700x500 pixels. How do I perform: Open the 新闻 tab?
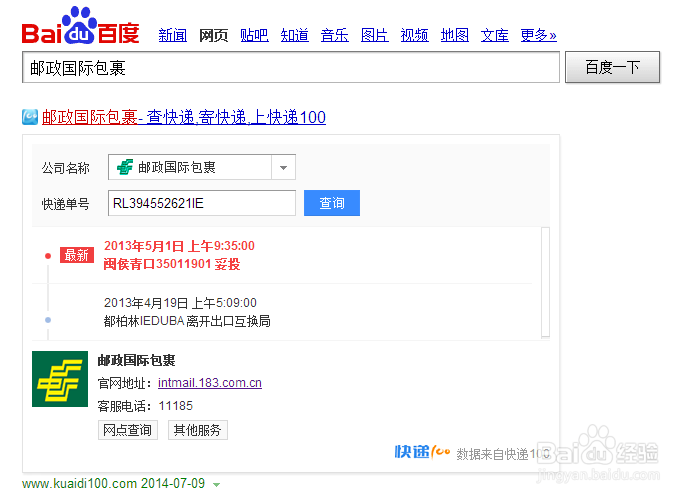coord(173,35)
